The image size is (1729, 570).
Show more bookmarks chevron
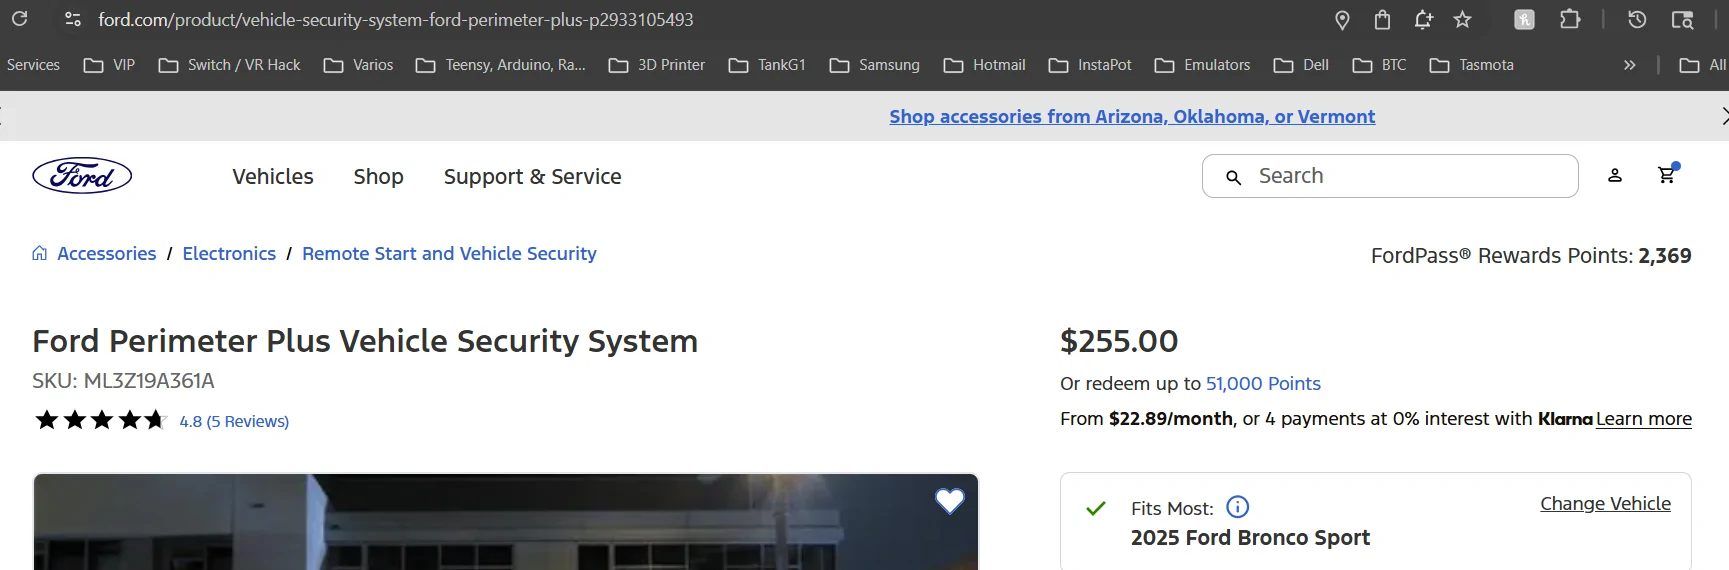(x=1629, y=65)
